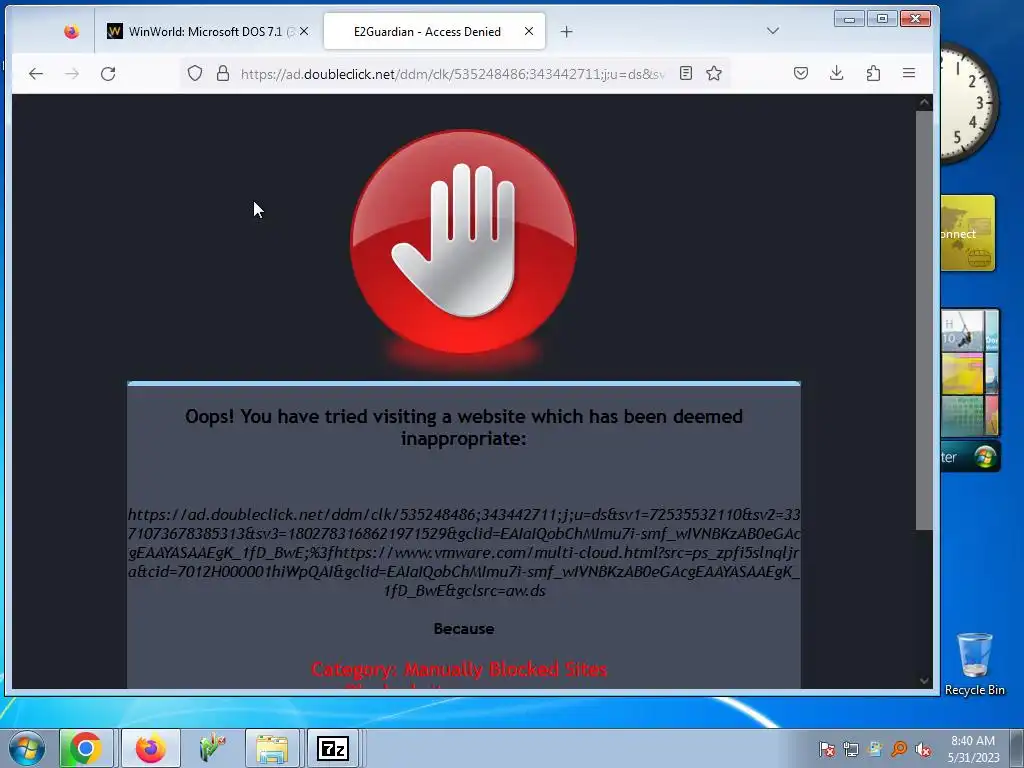This screenshot has height=768, width=1024.
Task: Click the blocked doubleclick URL text
Action: click(464, 552)
